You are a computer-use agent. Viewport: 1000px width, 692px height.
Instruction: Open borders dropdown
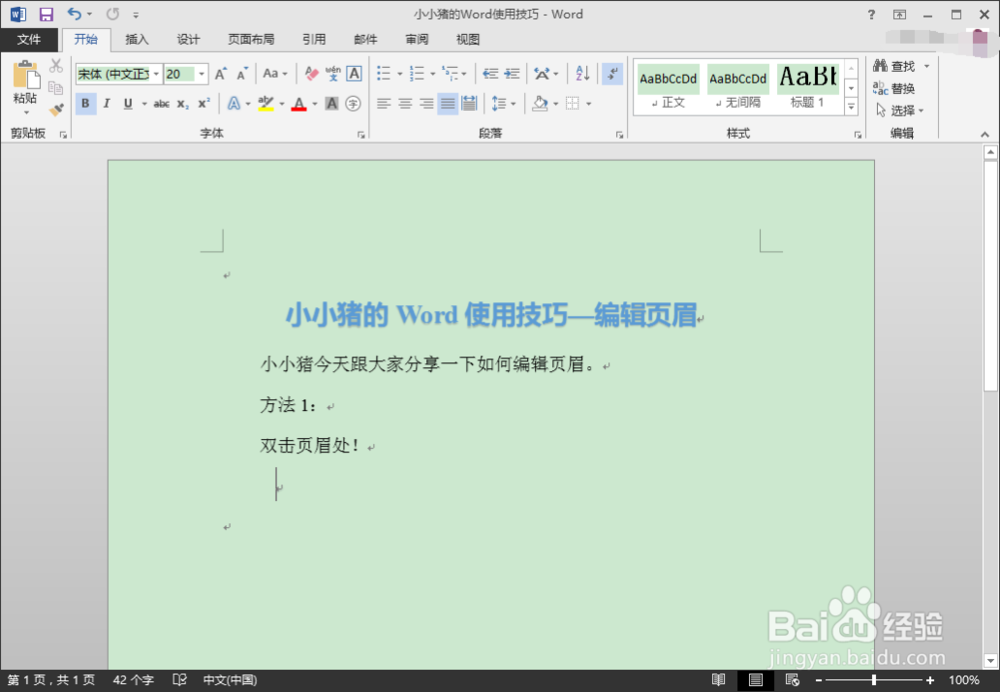[x=588, y=103]
